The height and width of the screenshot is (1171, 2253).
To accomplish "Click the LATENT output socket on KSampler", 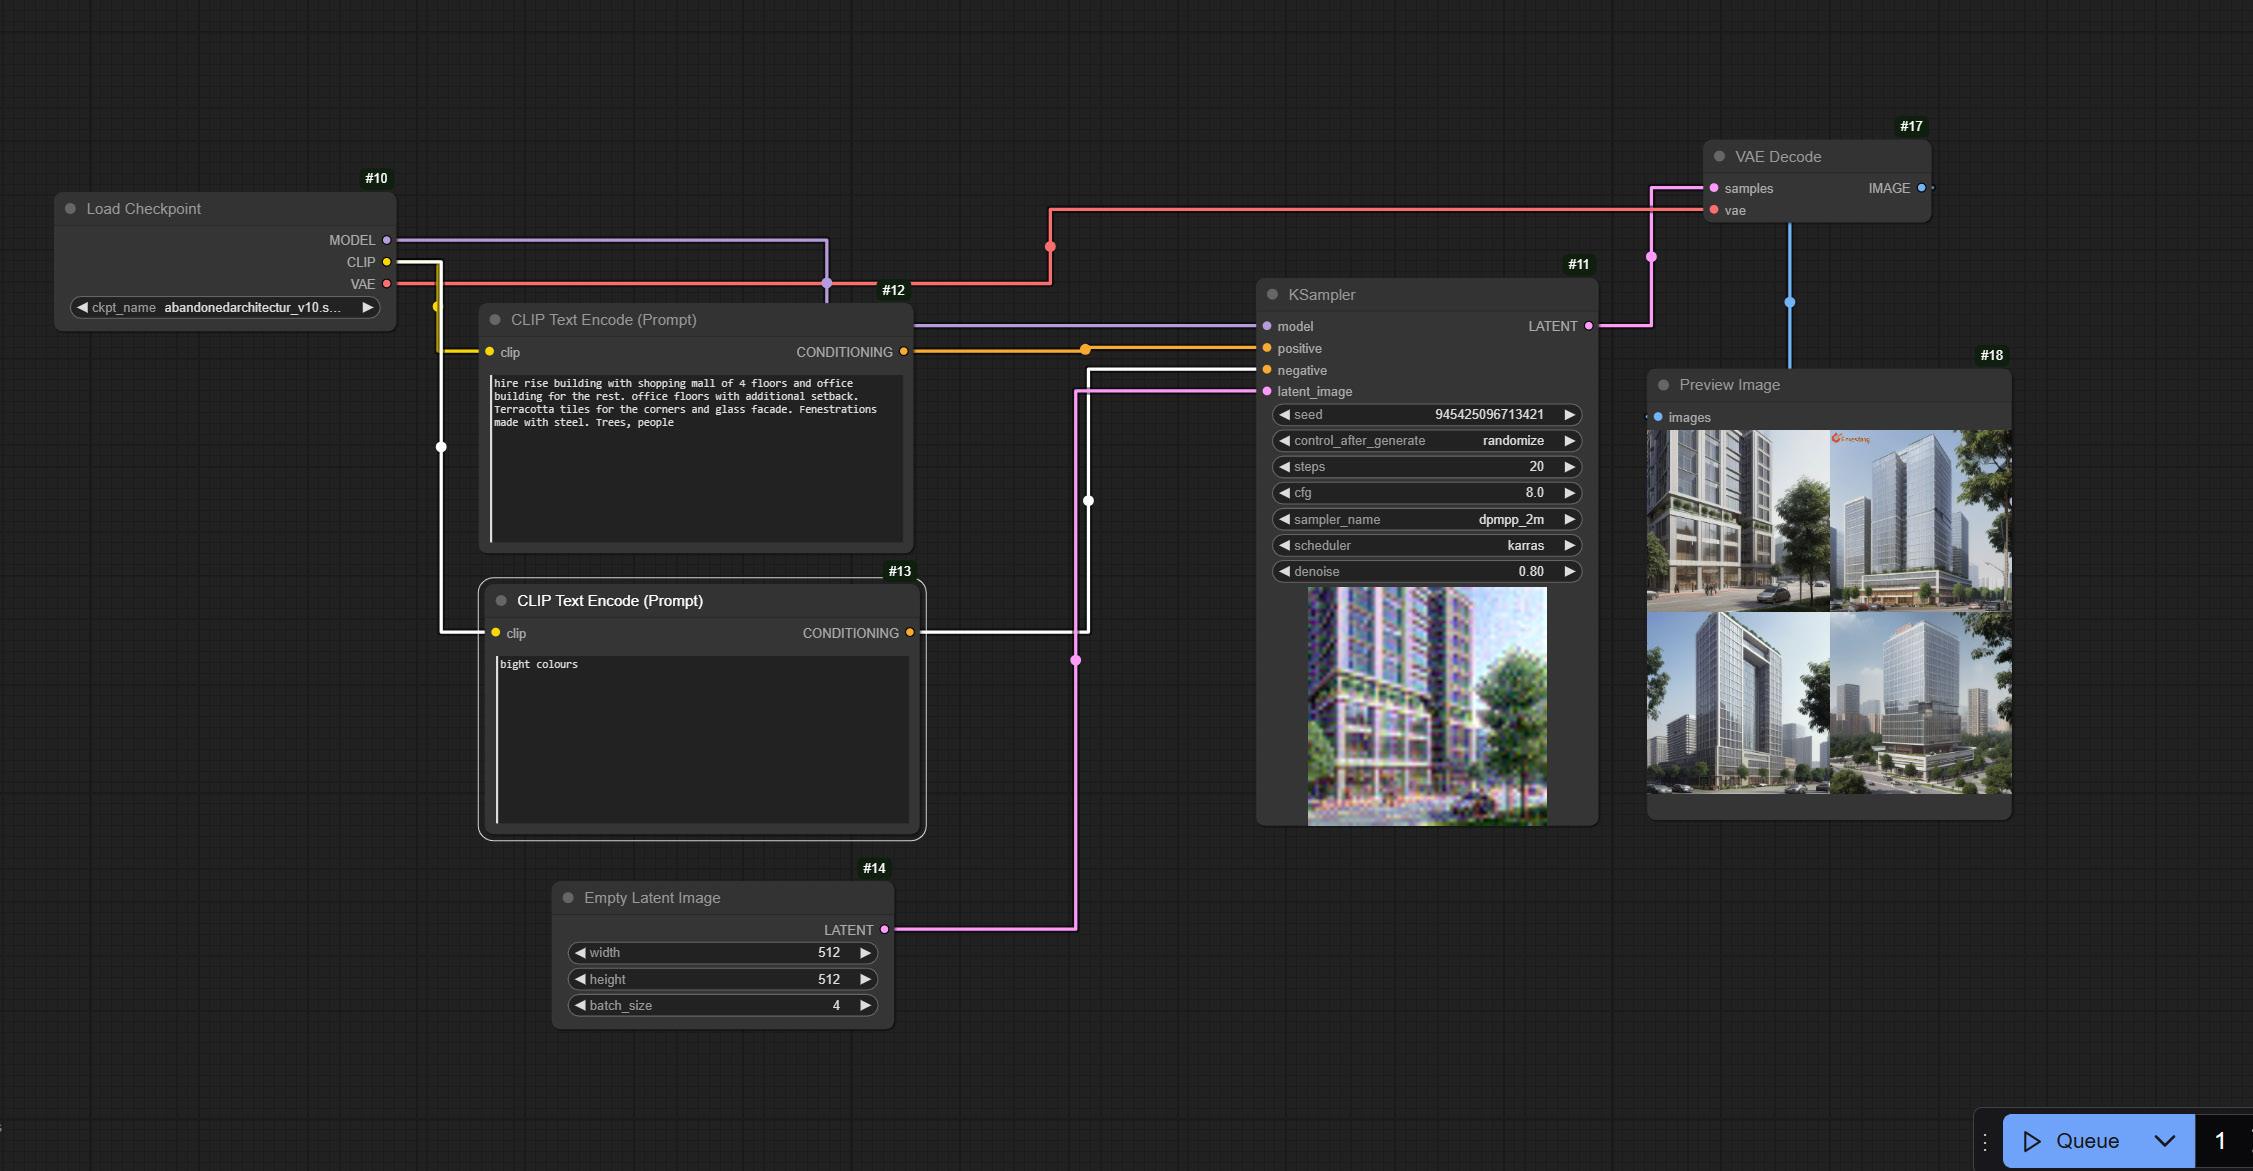I will (x=1589, y=326).
